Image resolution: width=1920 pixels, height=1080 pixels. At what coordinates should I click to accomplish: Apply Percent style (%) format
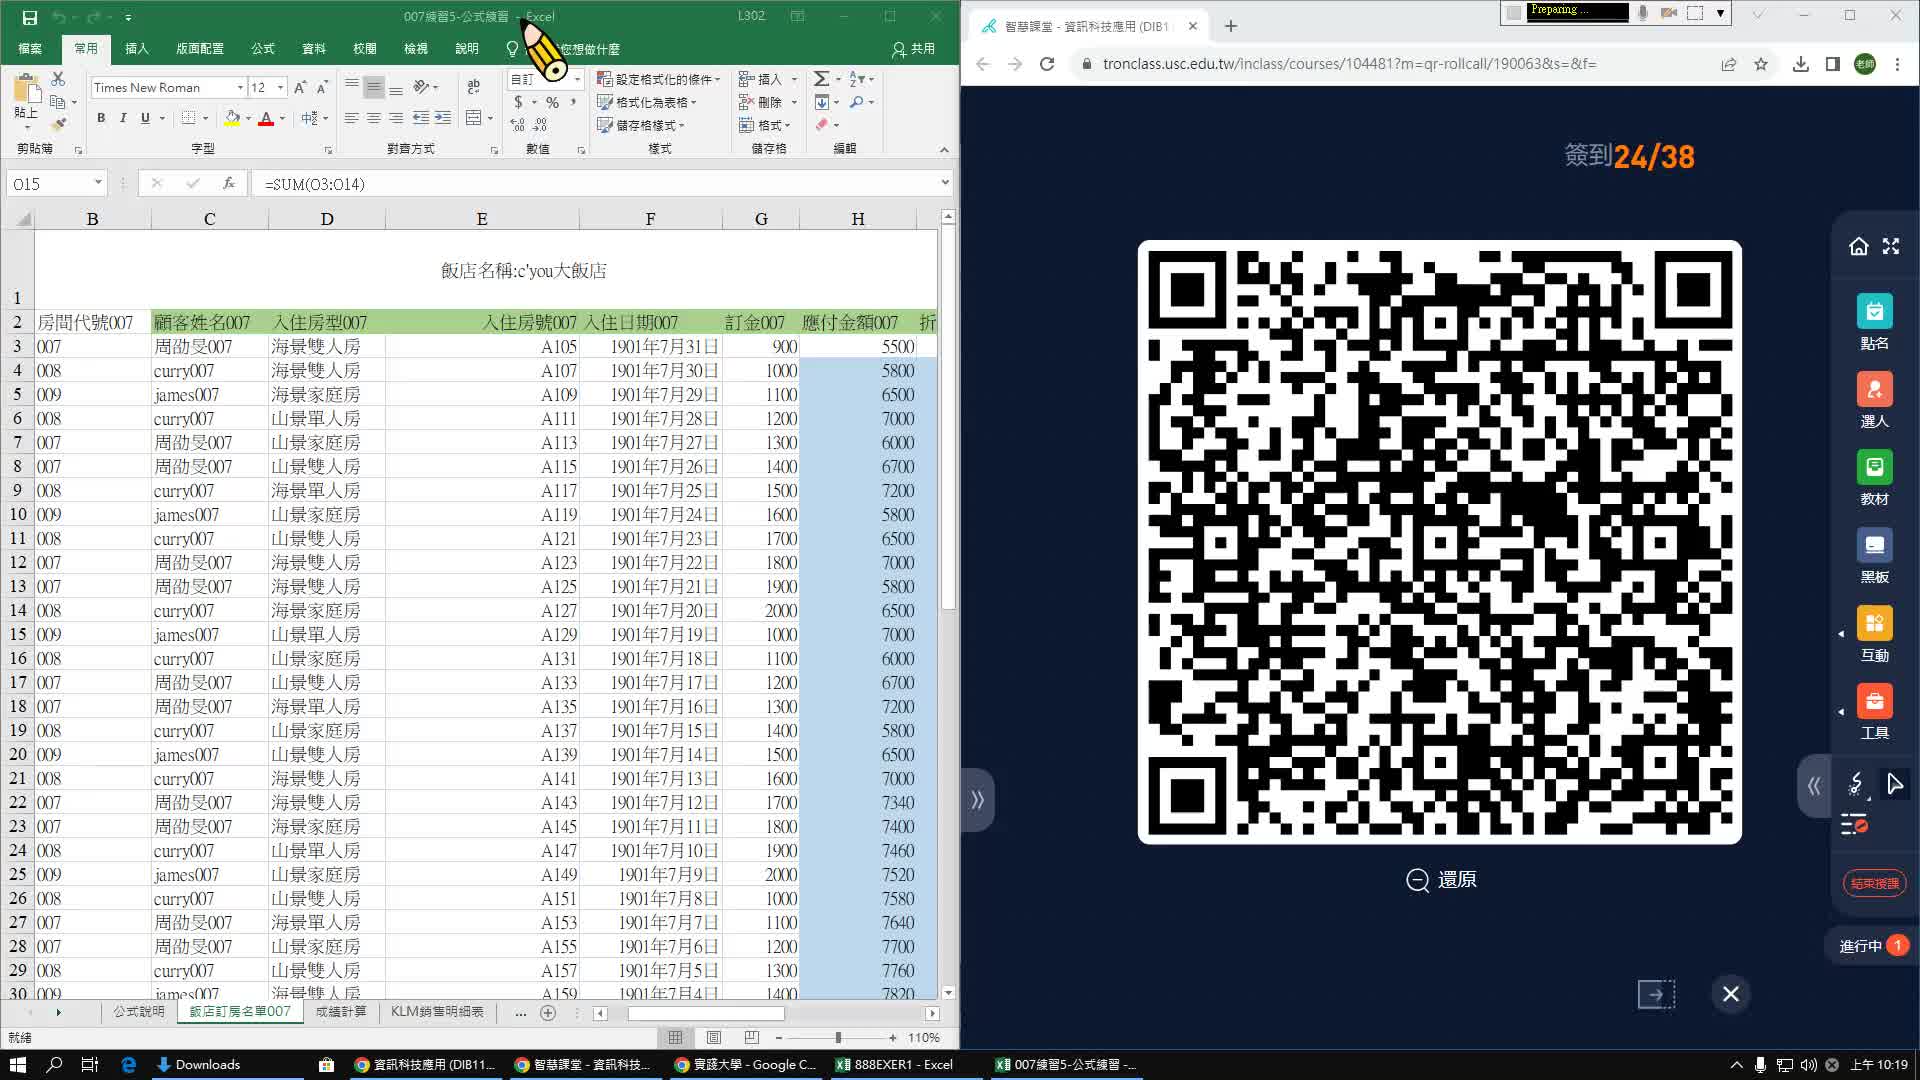[552, 102]
